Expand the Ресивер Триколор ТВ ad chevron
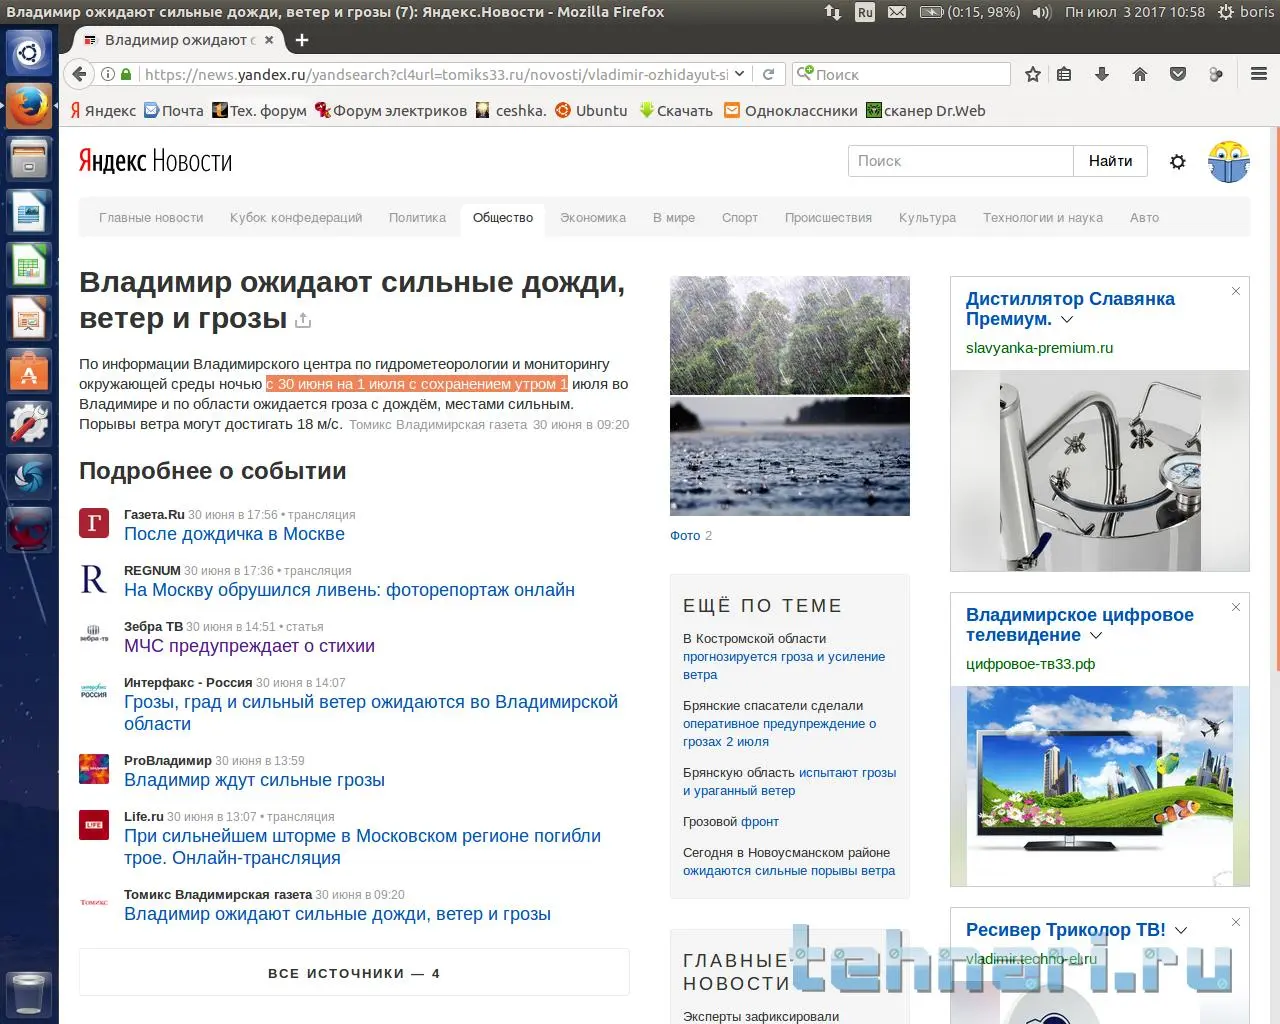Screen dimensions: 1280x1024 point(1181,930)
